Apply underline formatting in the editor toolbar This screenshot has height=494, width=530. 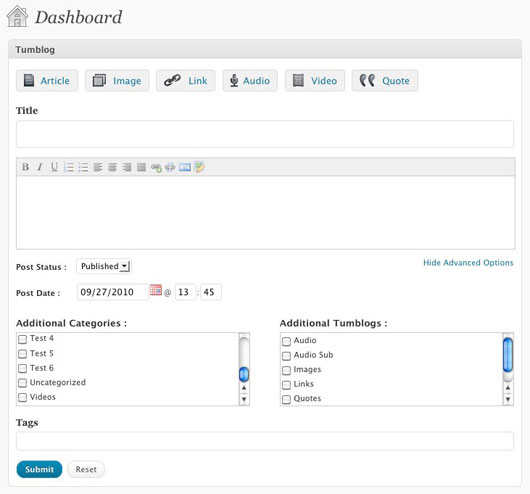click(x=54, y=167)
